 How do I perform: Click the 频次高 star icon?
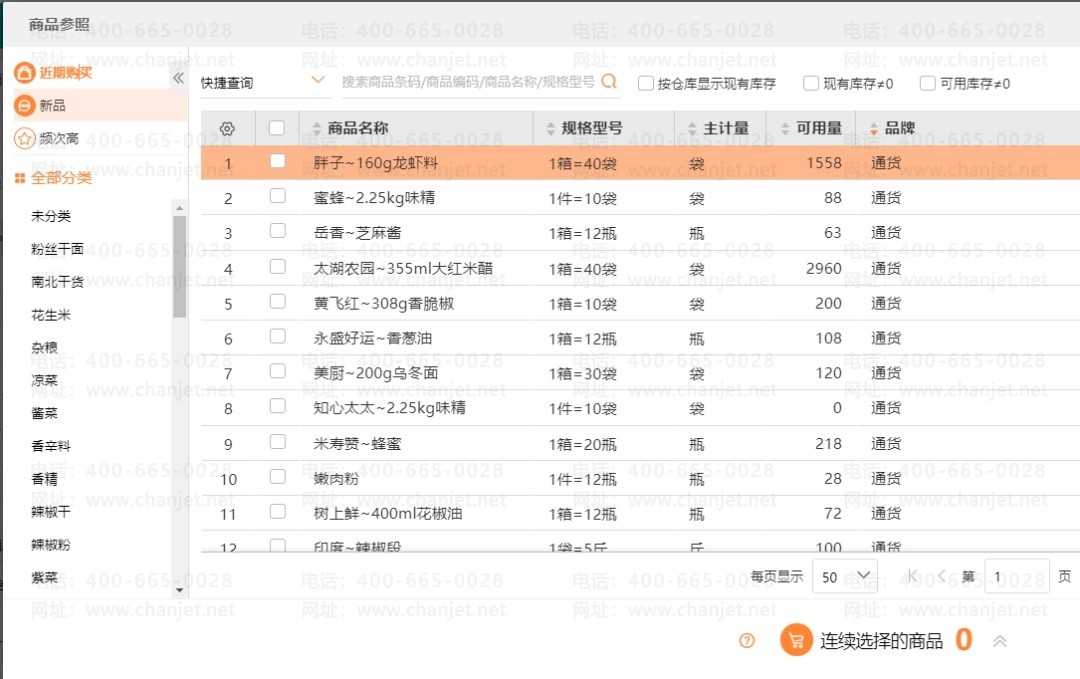25,138
